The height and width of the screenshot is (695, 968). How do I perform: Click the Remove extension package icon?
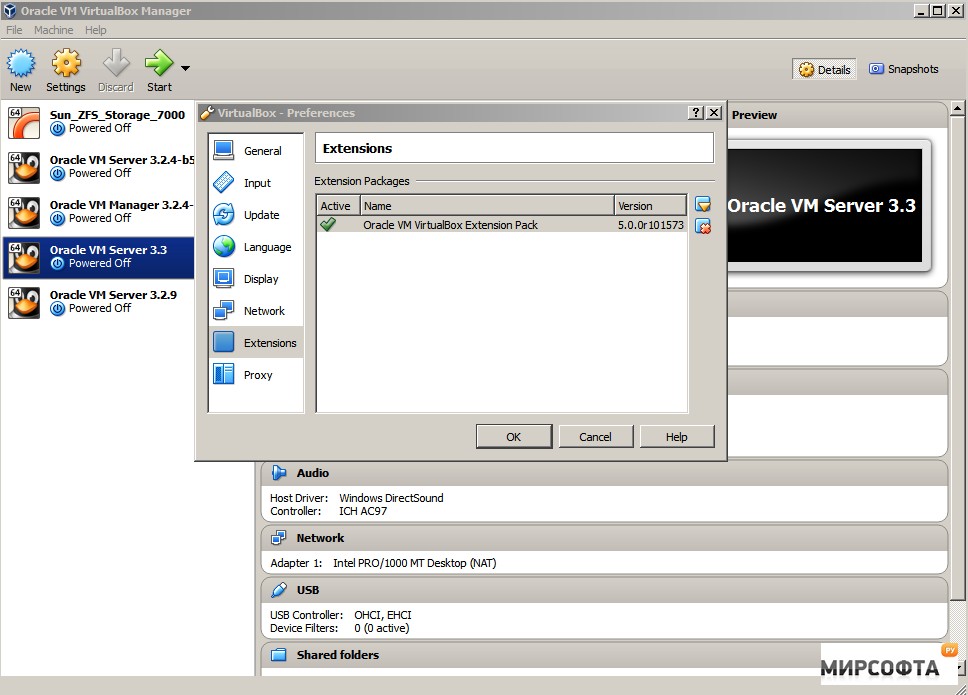[x=703, y=226]
